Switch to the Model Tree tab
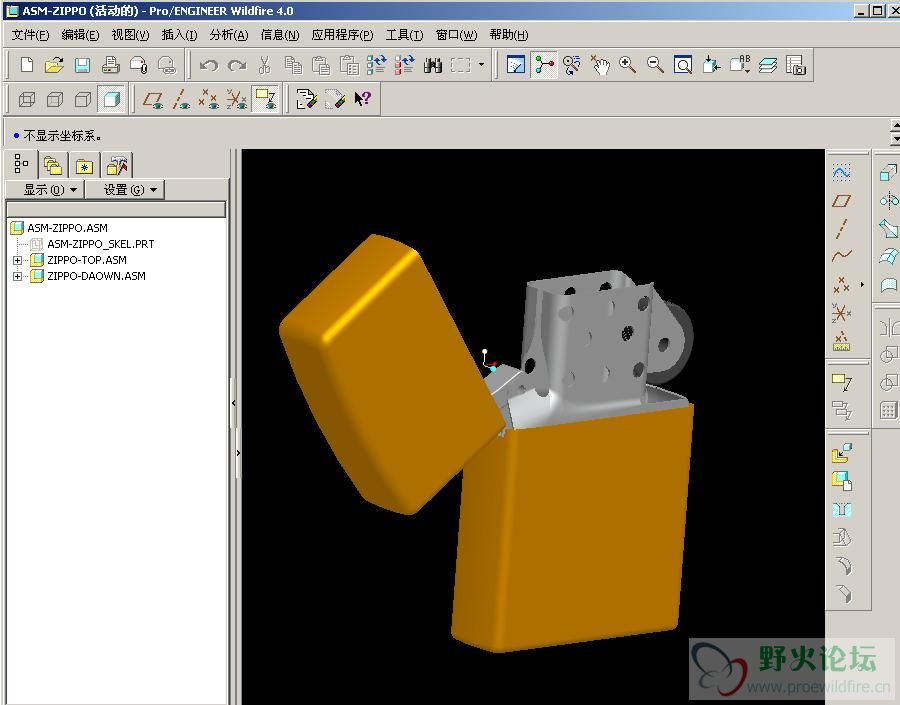 (21, 165)
